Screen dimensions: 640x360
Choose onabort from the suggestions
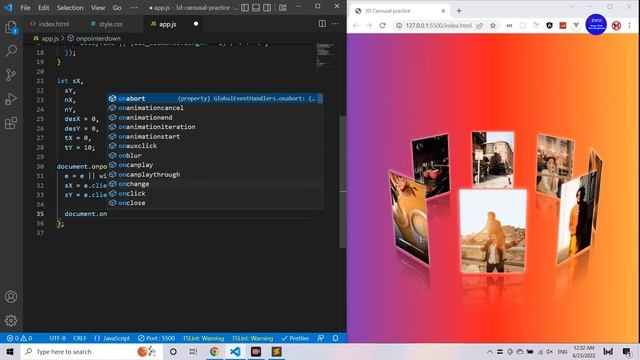pyautogui.click(x=215, y=98)
